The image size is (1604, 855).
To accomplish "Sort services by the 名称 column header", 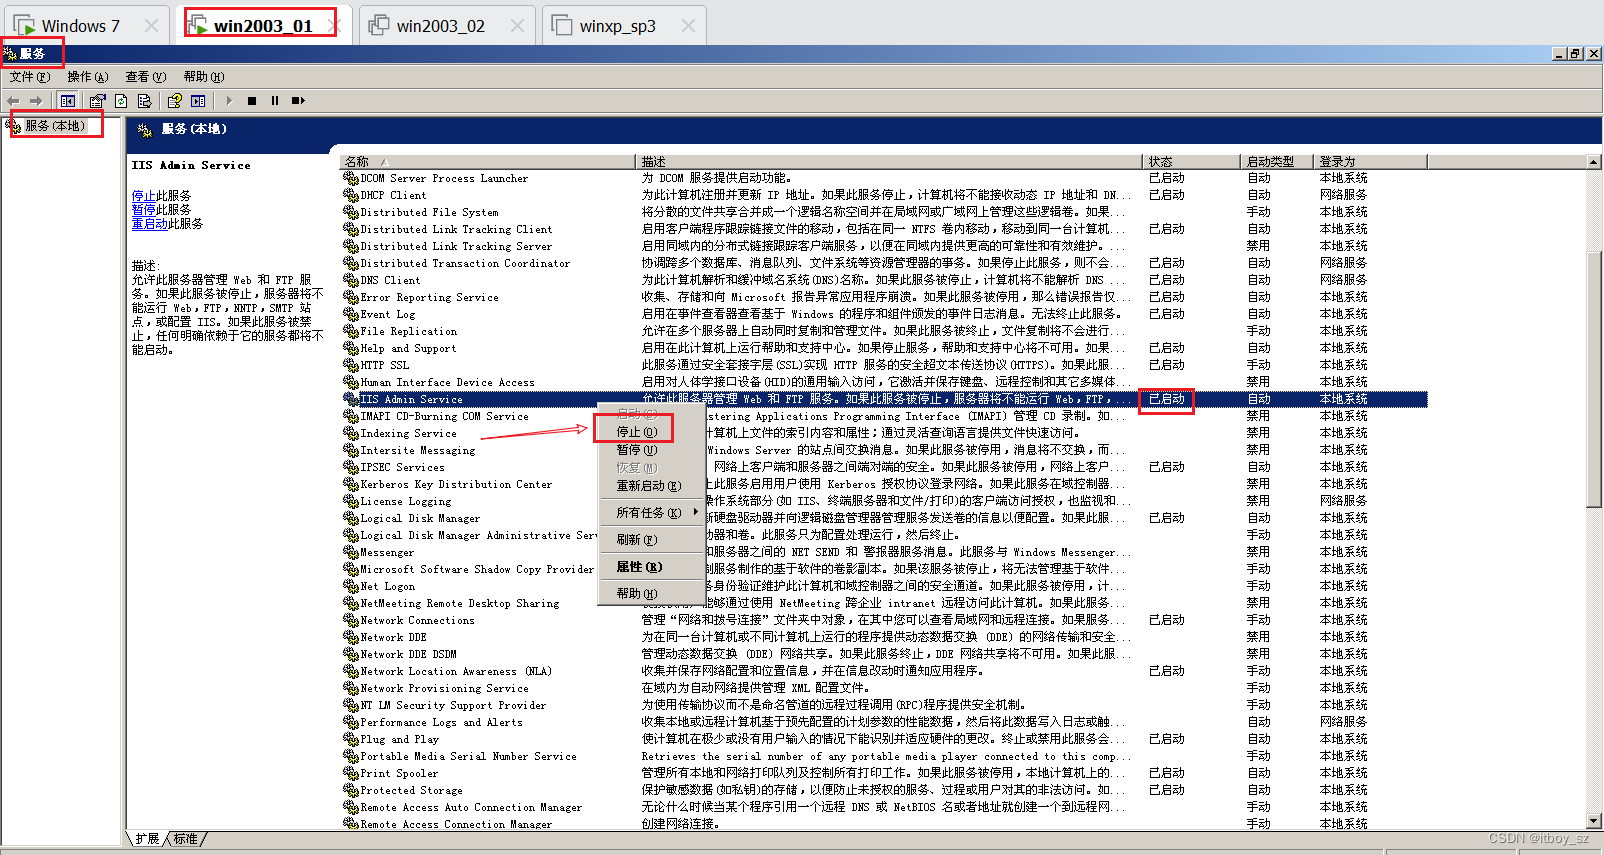I will [x=487, y=161].
